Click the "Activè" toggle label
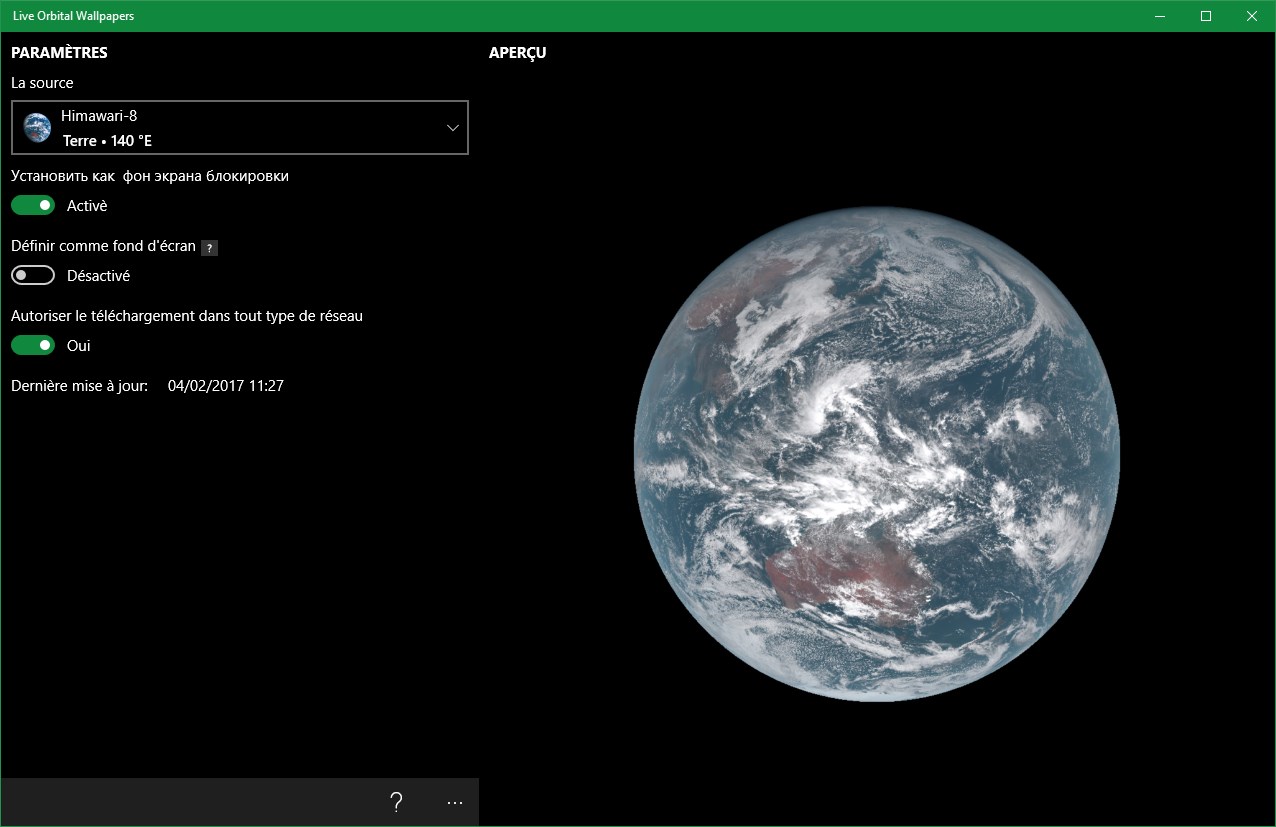 point(86,205)
